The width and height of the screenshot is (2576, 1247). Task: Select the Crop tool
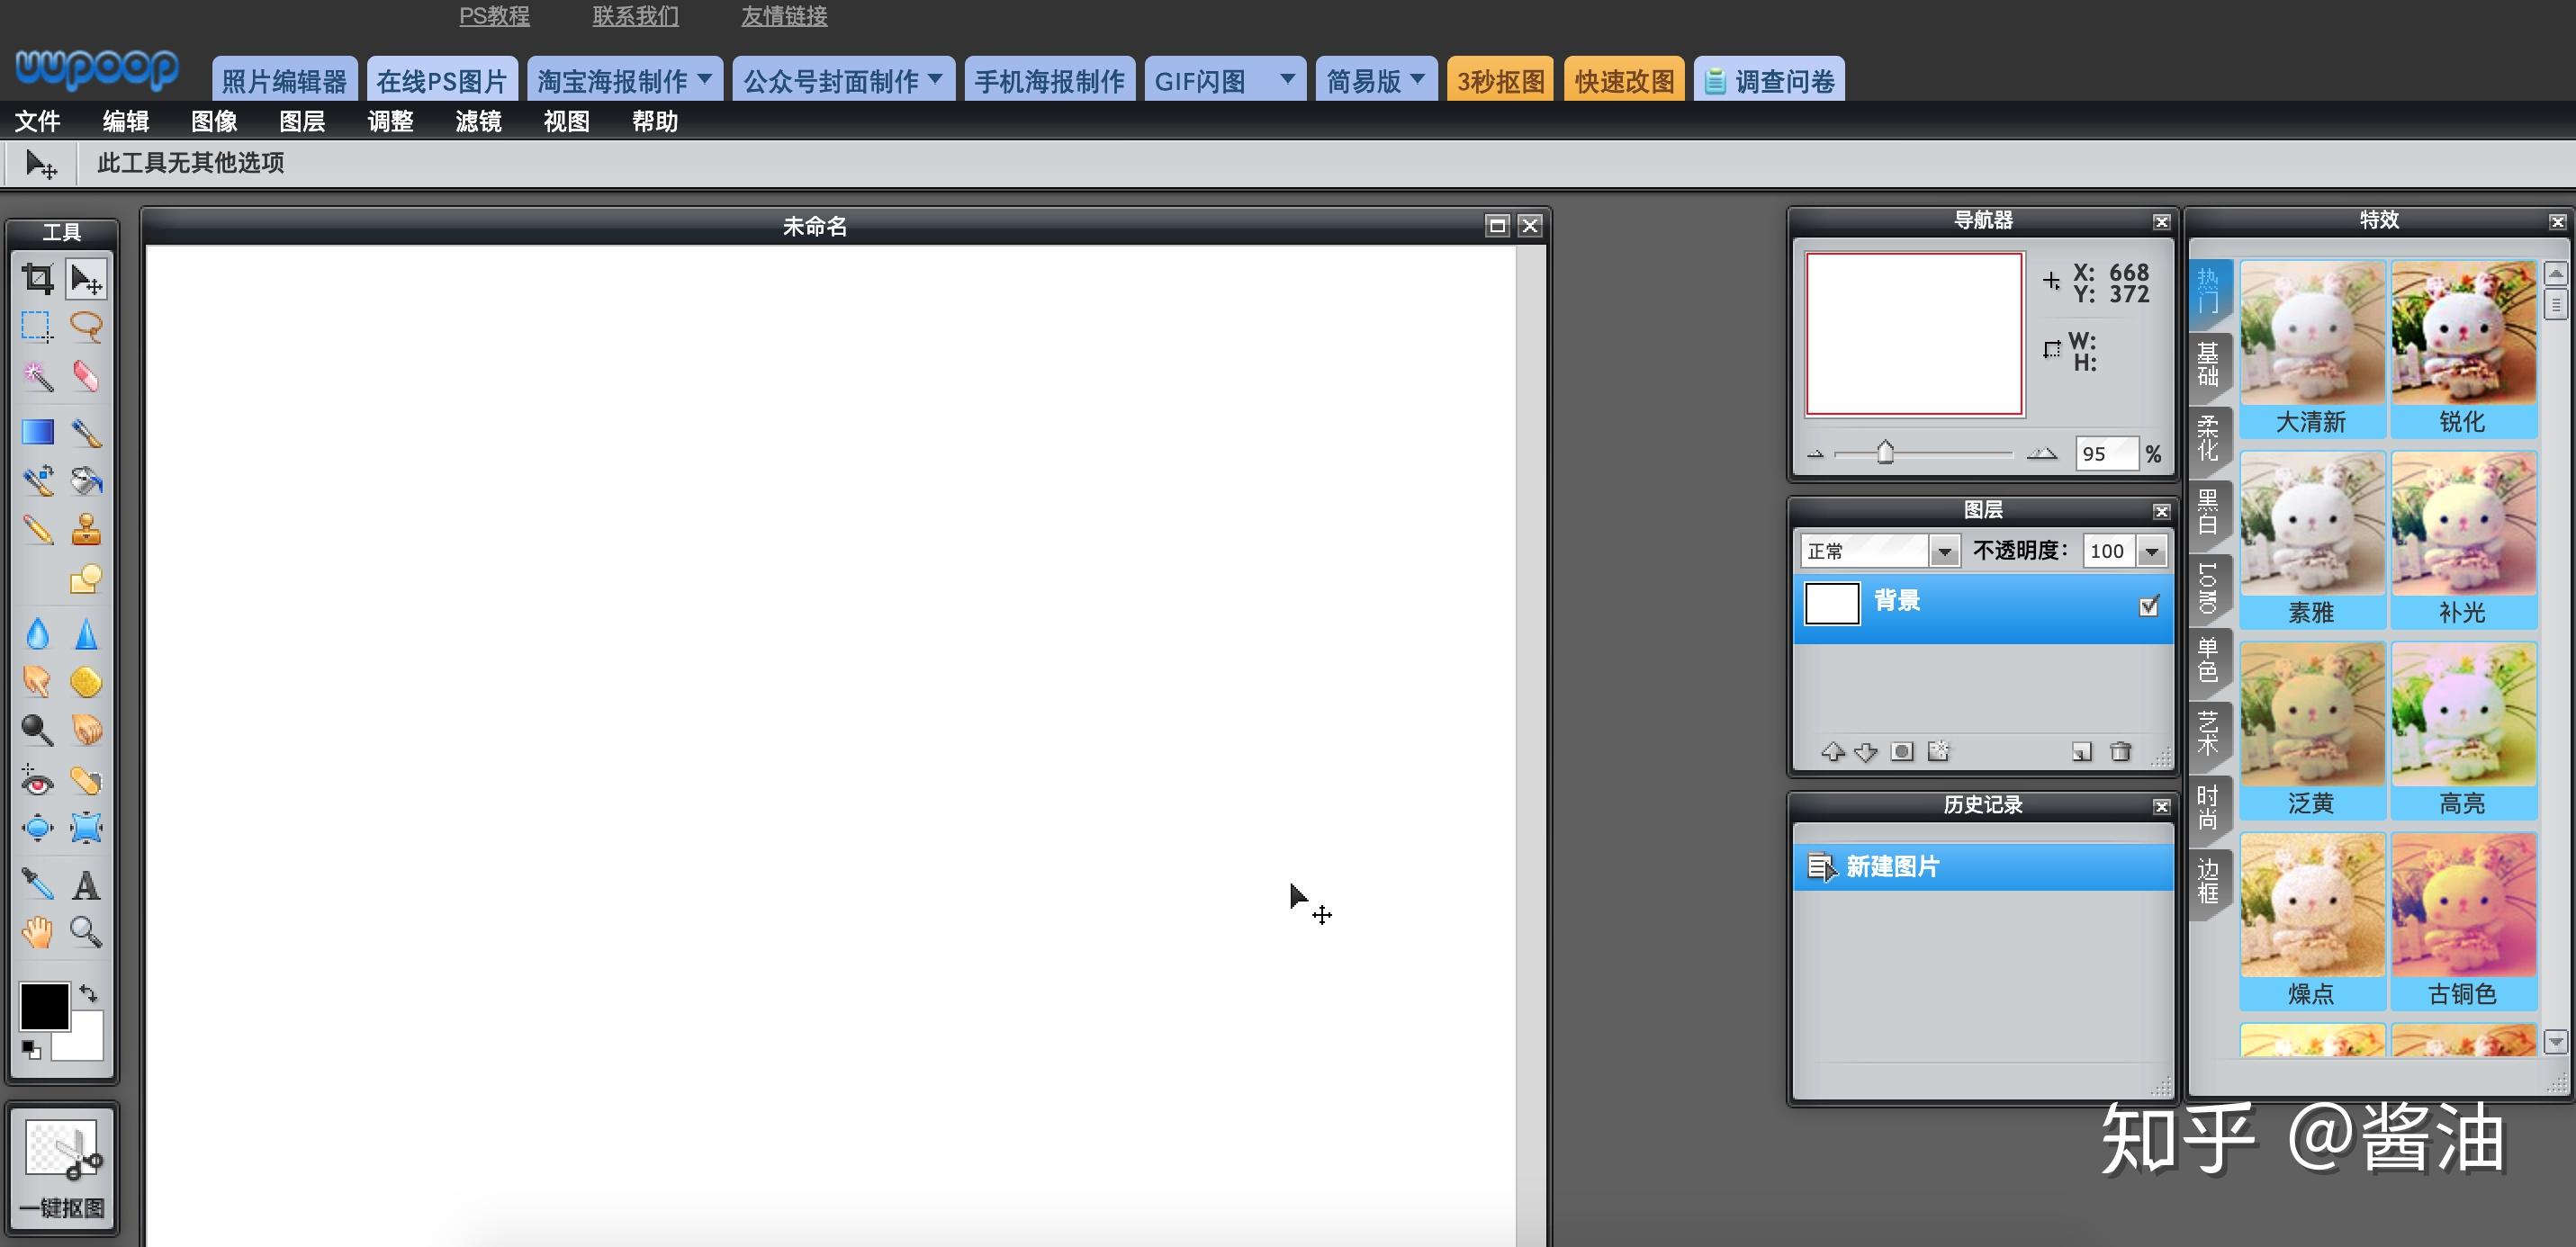[38, 279]
